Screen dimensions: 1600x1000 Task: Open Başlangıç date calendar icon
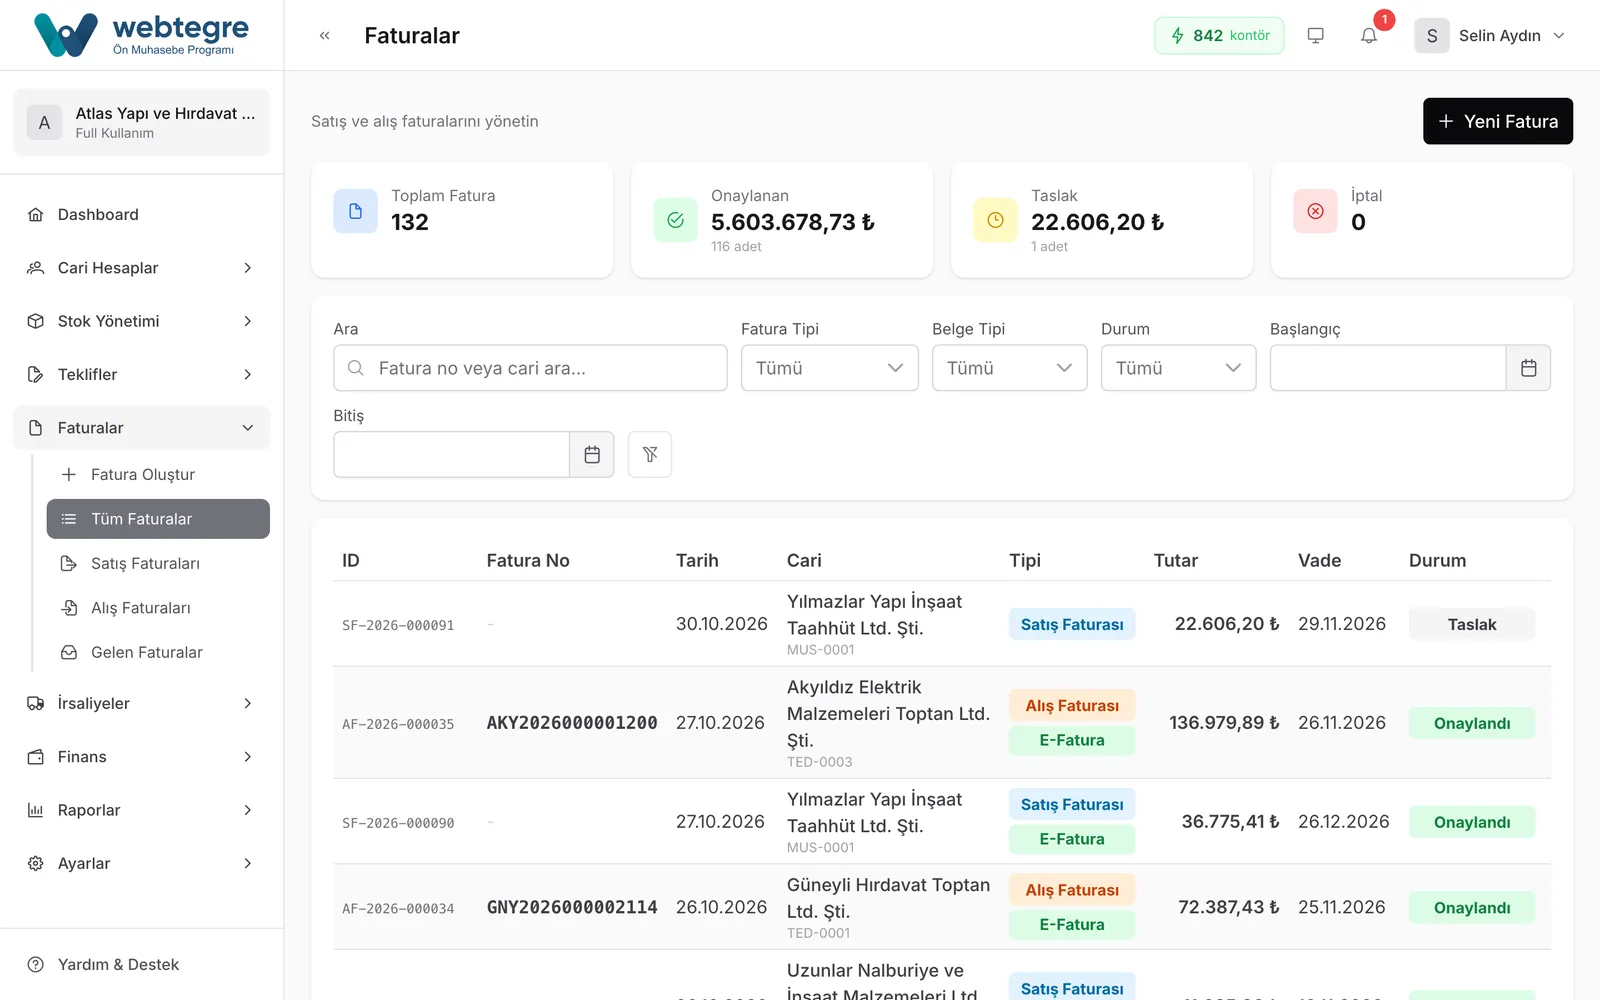[1528, 368]
